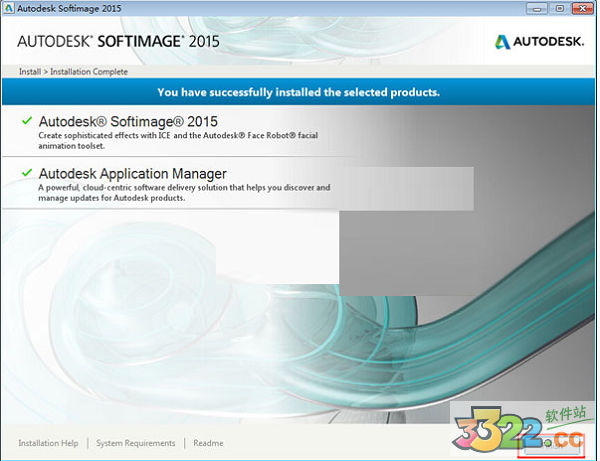600x461 pixels.
Task: Open the Installation Help link
Action: pos(48,443)
